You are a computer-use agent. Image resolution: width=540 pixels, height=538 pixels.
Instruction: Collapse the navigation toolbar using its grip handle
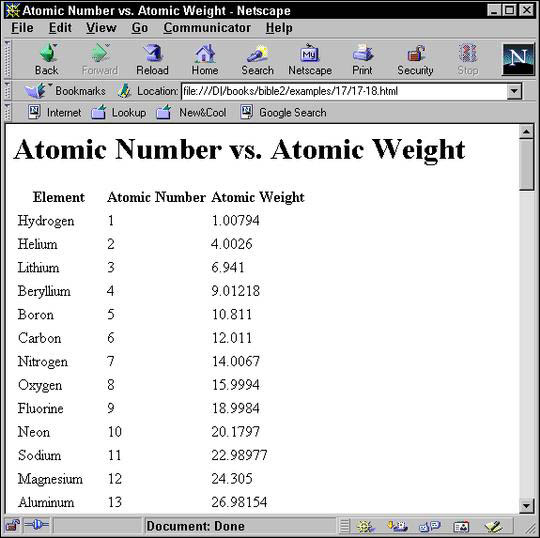pyautogui.click(x=7, y=59)
